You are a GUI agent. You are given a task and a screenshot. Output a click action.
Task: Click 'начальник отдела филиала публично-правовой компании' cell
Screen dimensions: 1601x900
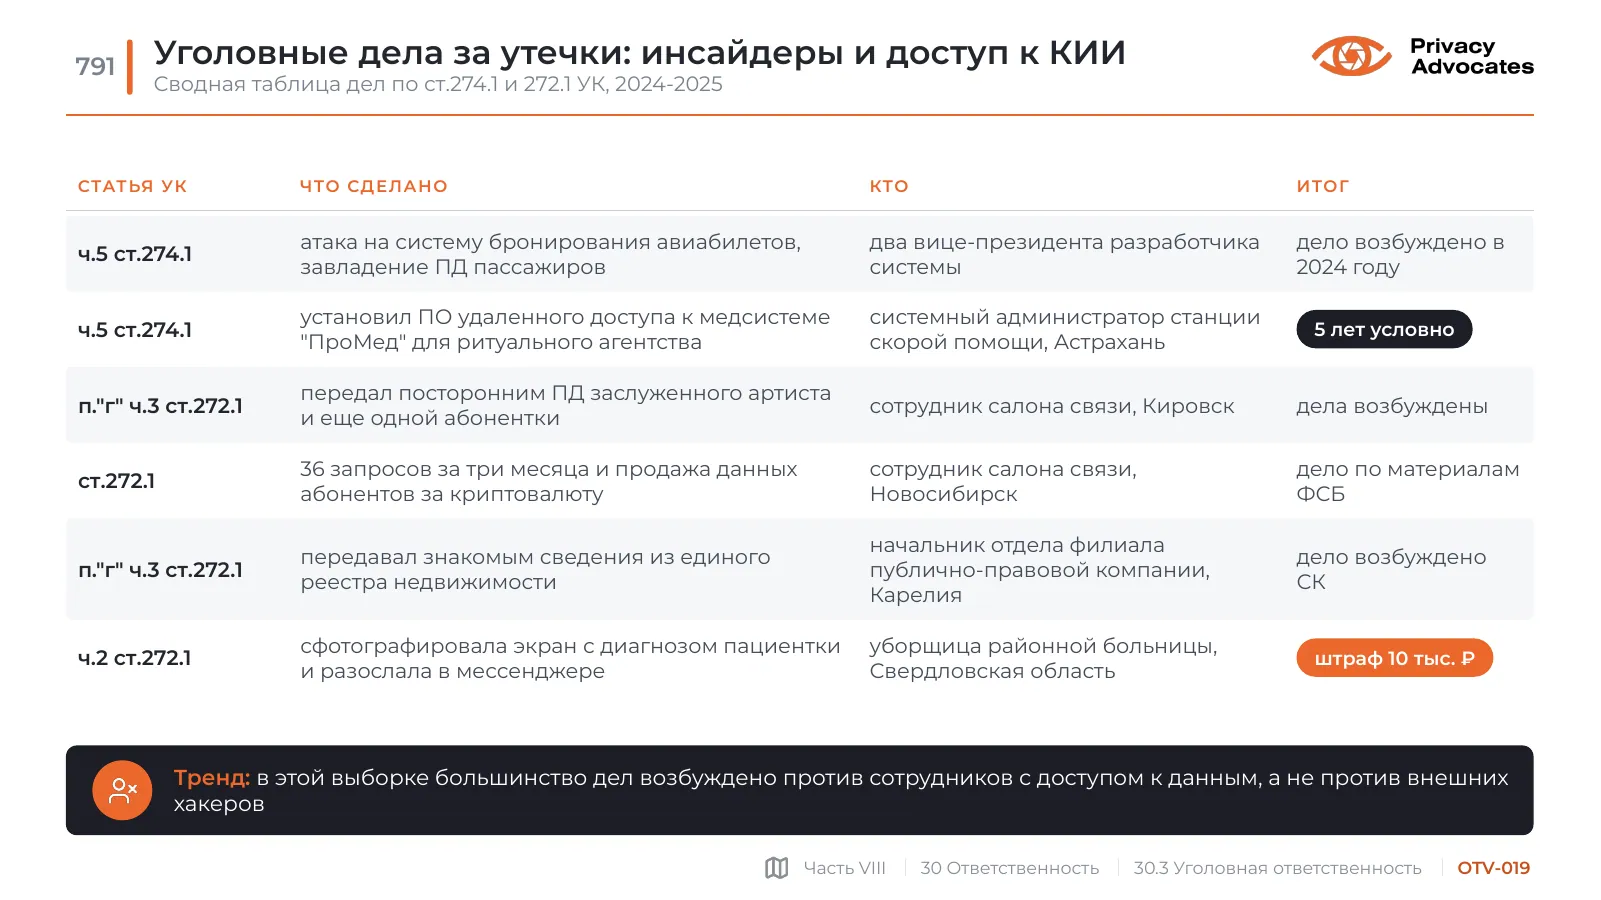pos(1040,570)
